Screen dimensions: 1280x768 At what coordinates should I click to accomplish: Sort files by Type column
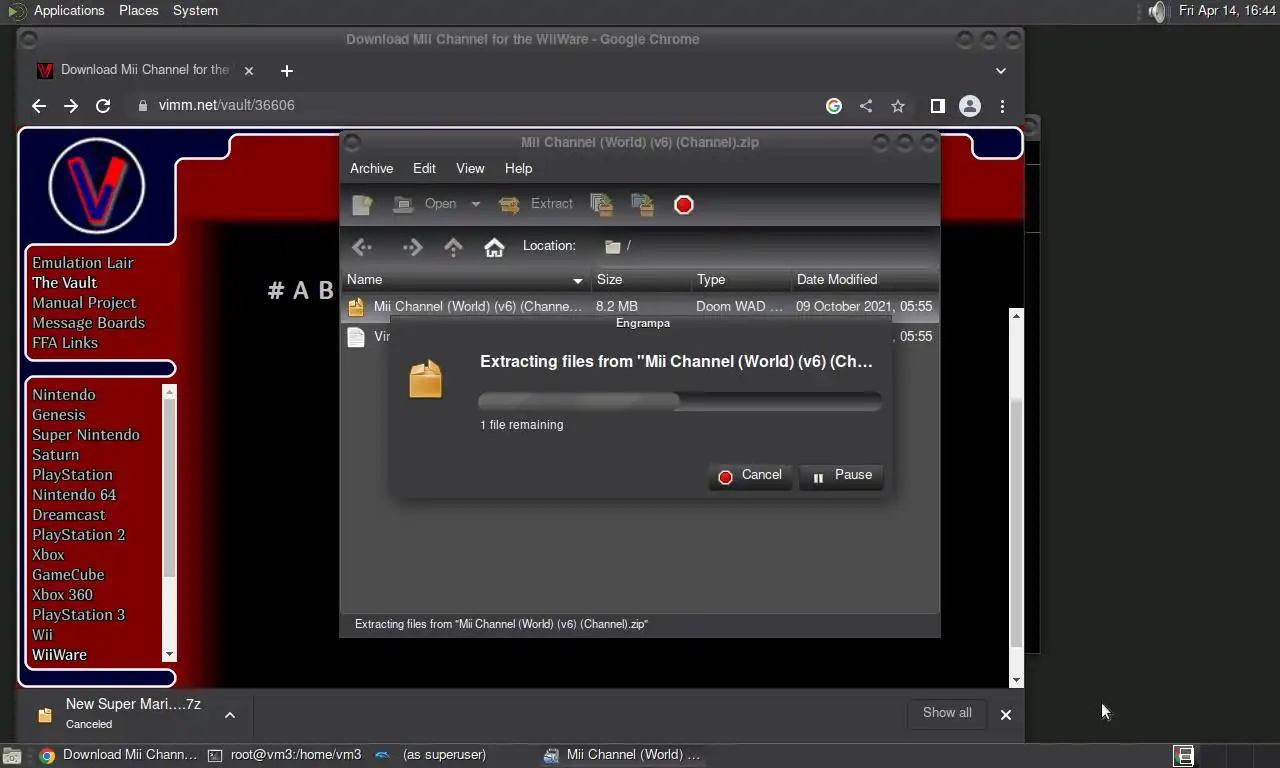tap(741, 280)
